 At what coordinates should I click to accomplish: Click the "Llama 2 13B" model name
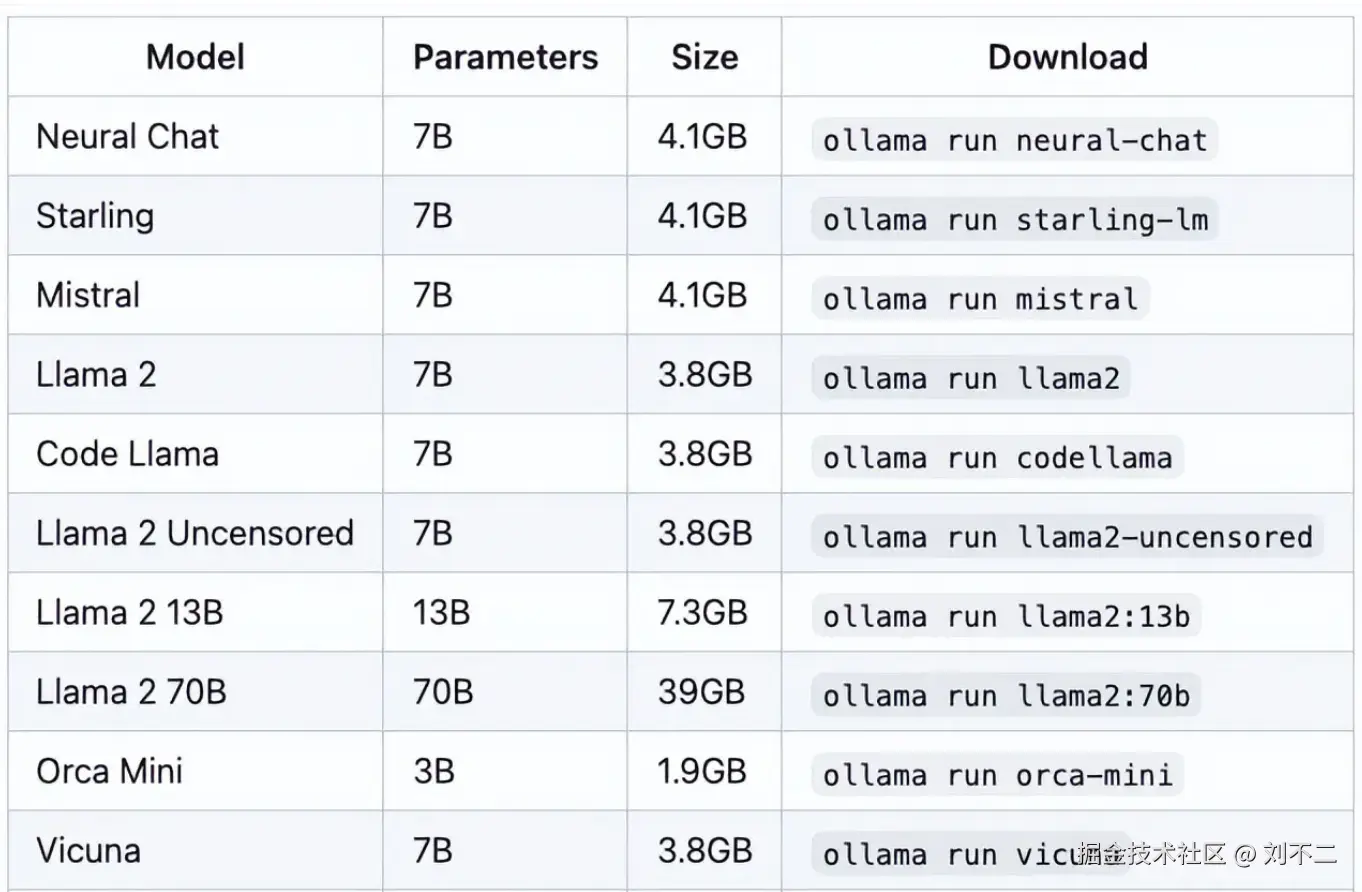pyautogui.click(x=129, y=613)
